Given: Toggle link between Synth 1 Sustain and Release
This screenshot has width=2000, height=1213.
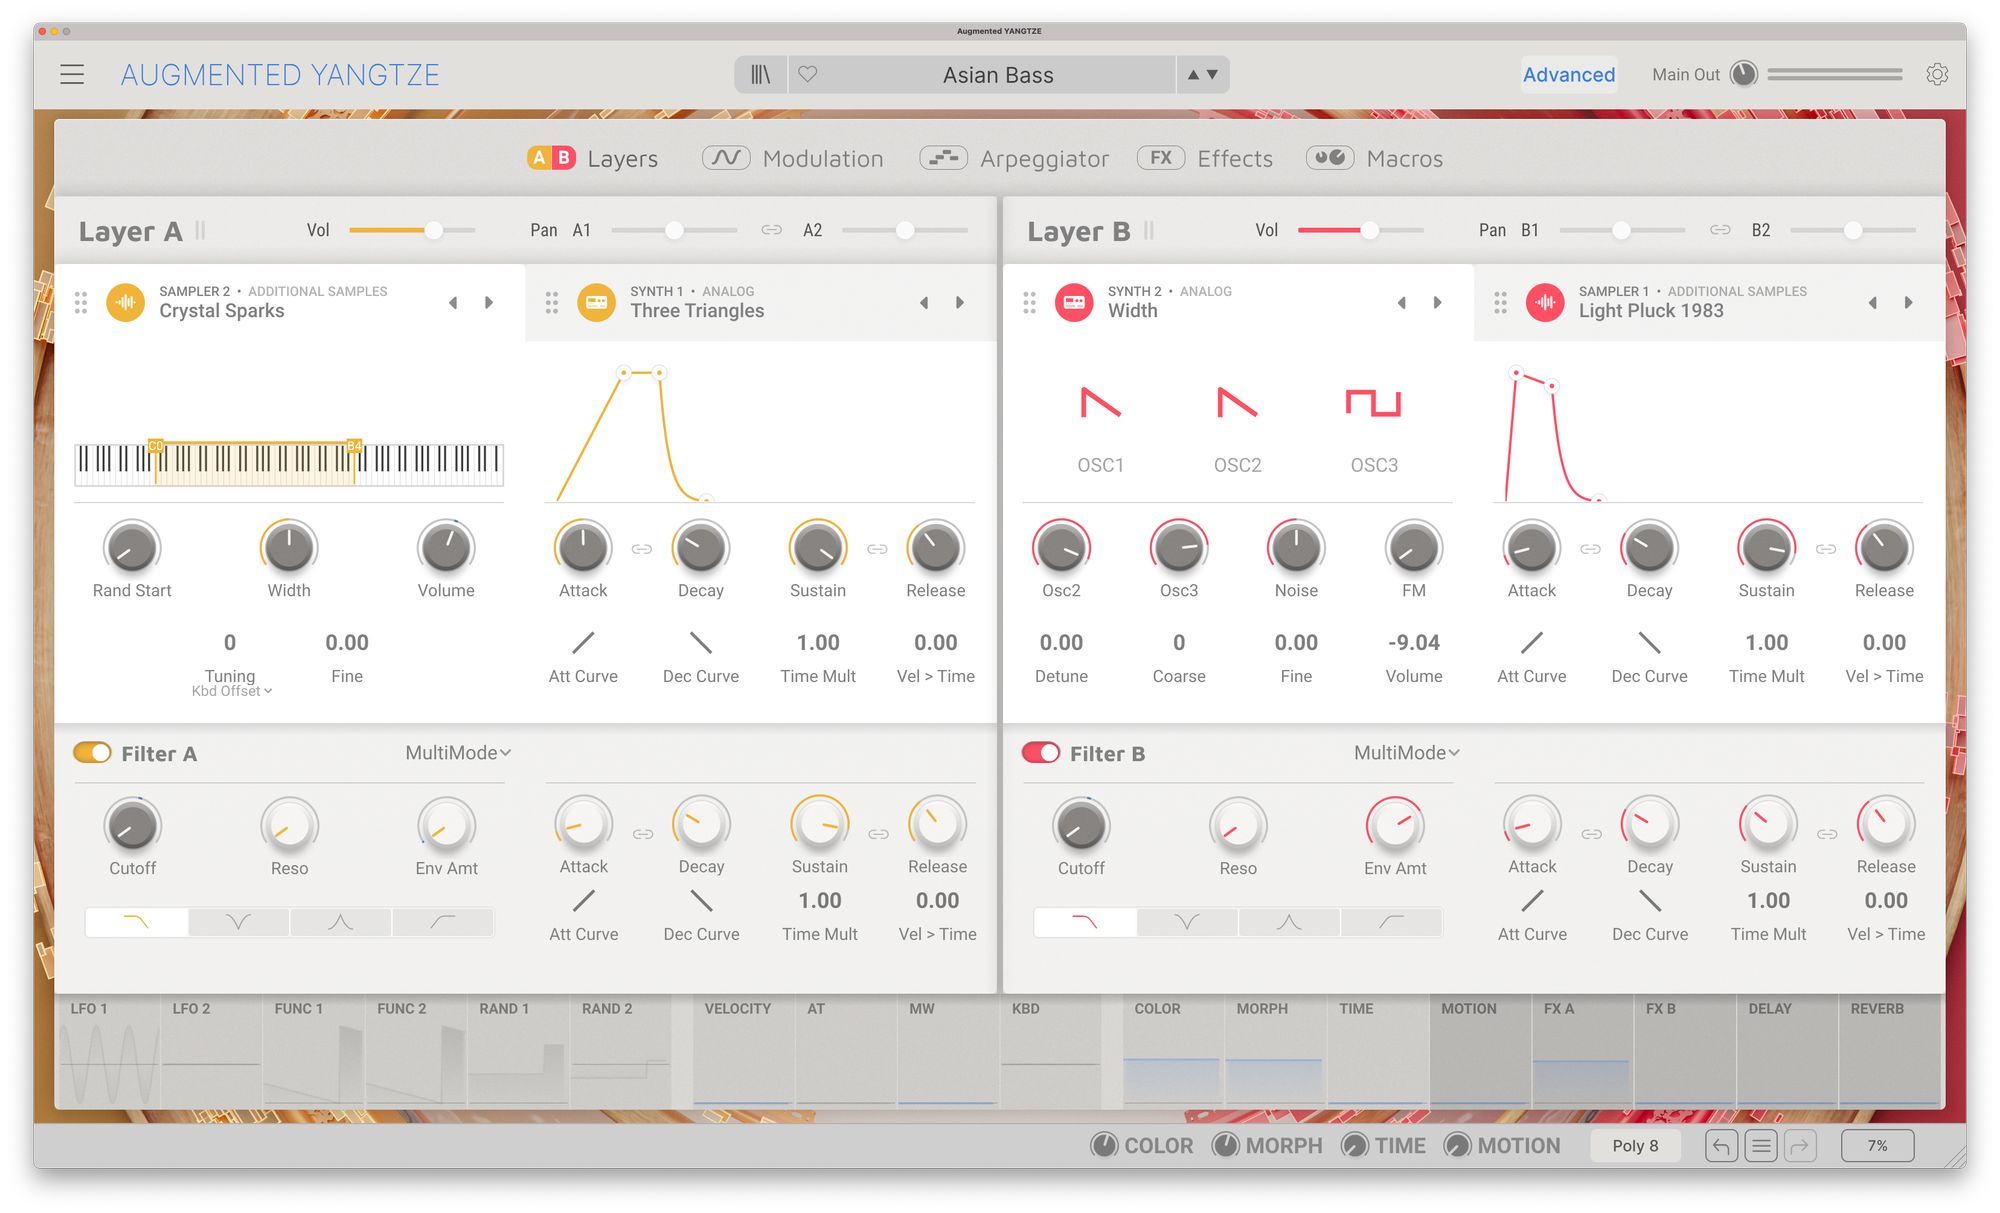Looking at the screenshot, I should coord(877,549).
